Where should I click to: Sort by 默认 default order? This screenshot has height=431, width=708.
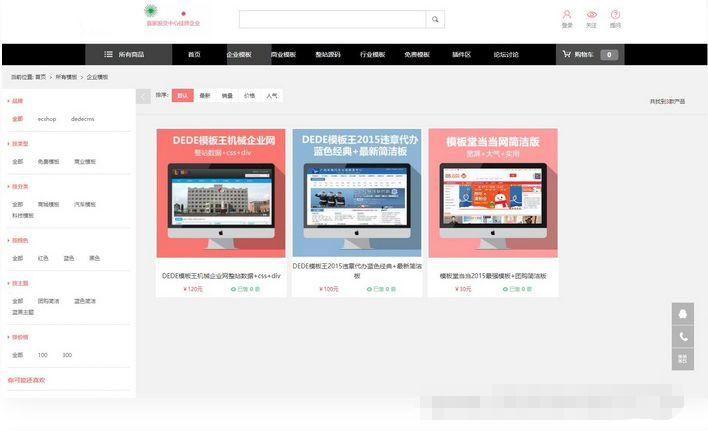[182, 96]
